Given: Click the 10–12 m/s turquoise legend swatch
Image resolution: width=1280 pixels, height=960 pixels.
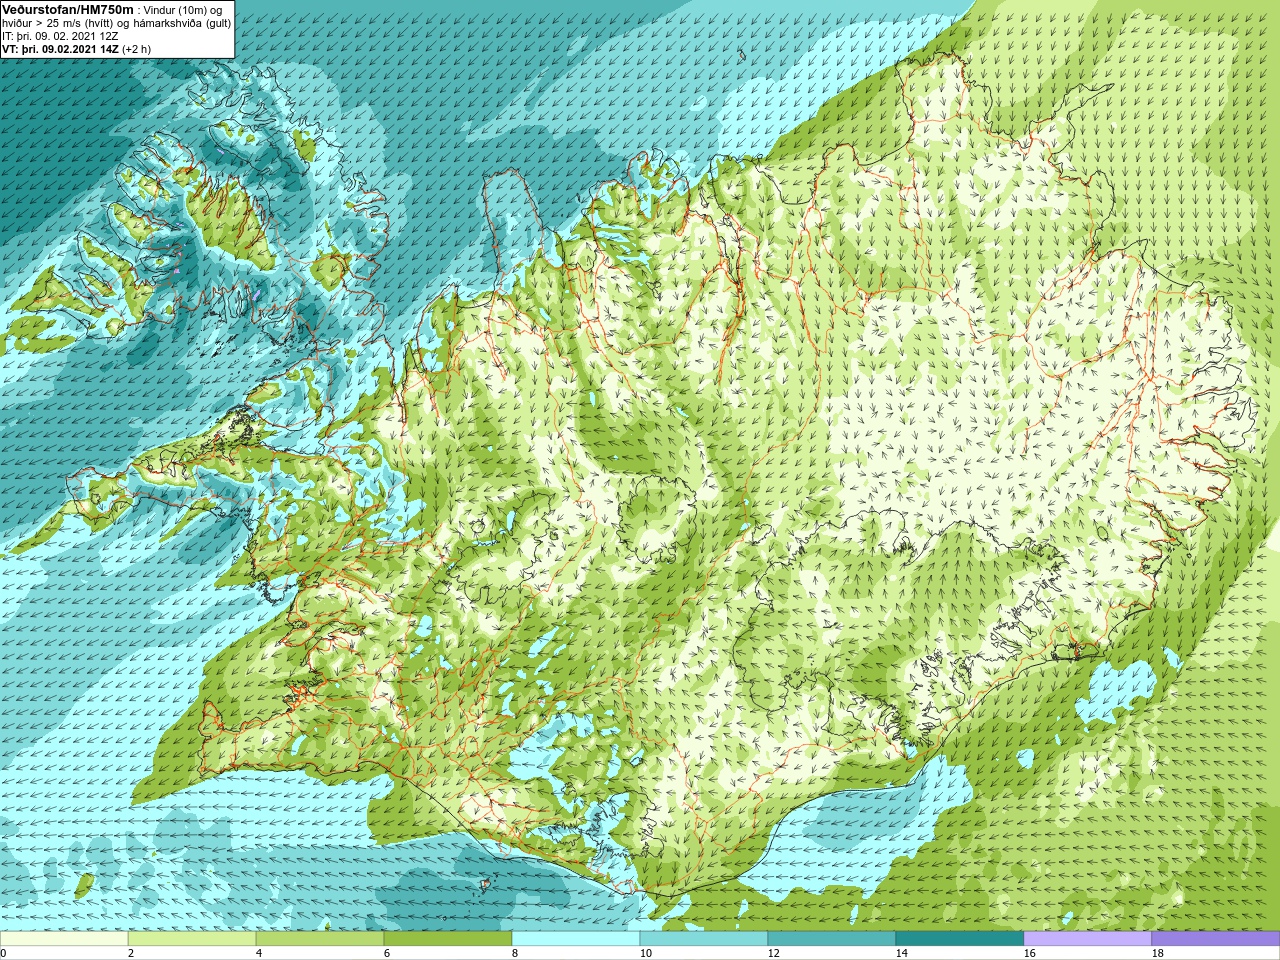Looking at the screenshot, I should pos(704,939).
